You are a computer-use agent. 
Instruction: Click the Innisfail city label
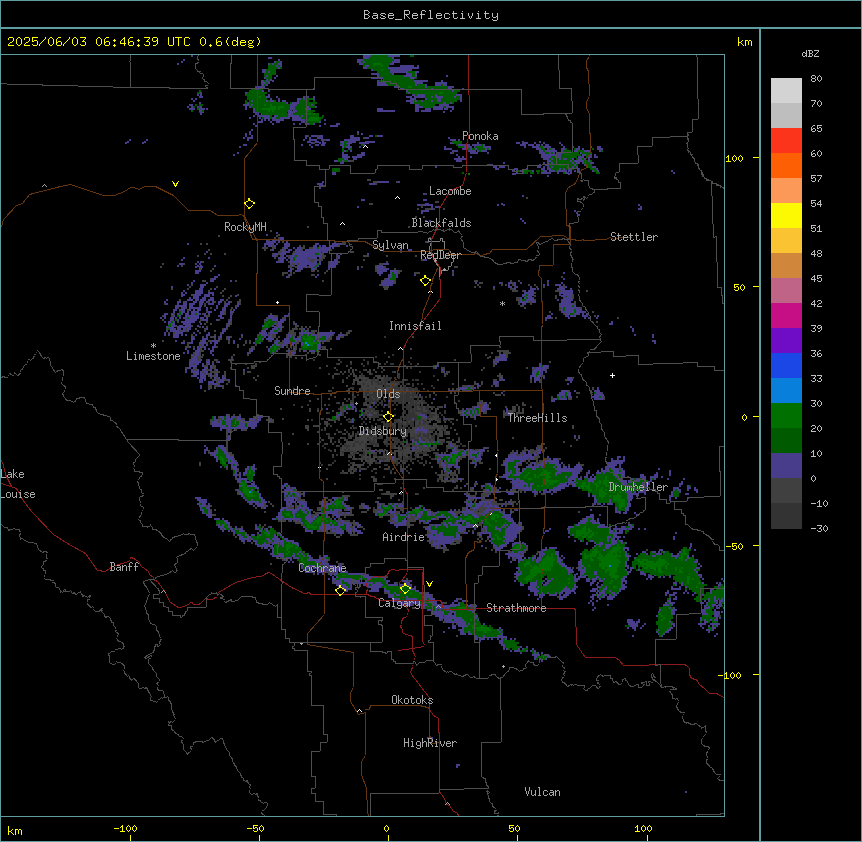[415, 326]
